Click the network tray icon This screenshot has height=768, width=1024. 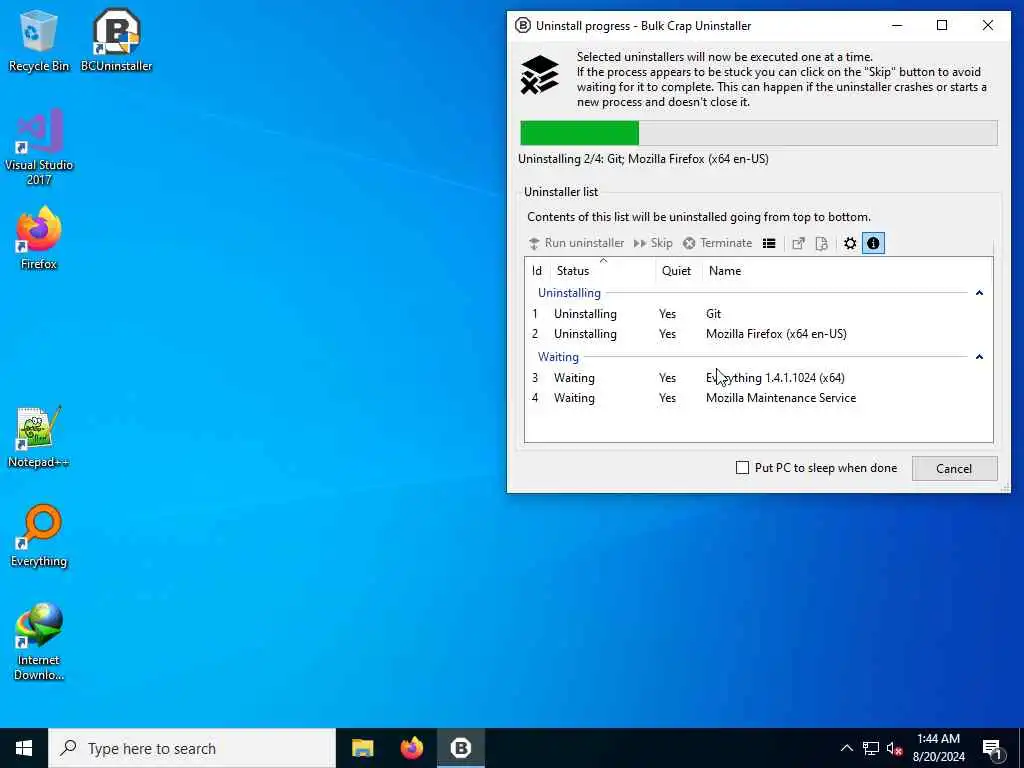point(871,748)
